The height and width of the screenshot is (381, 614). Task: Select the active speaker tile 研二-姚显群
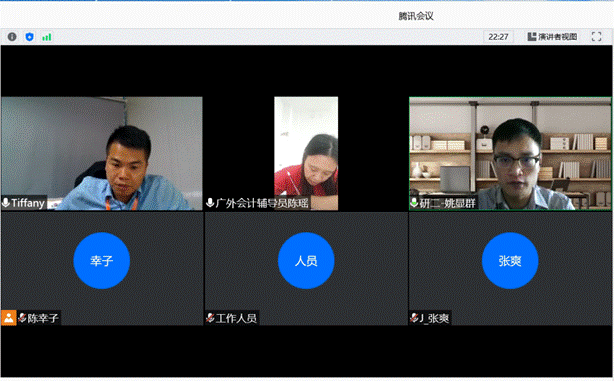pos(510,153)
